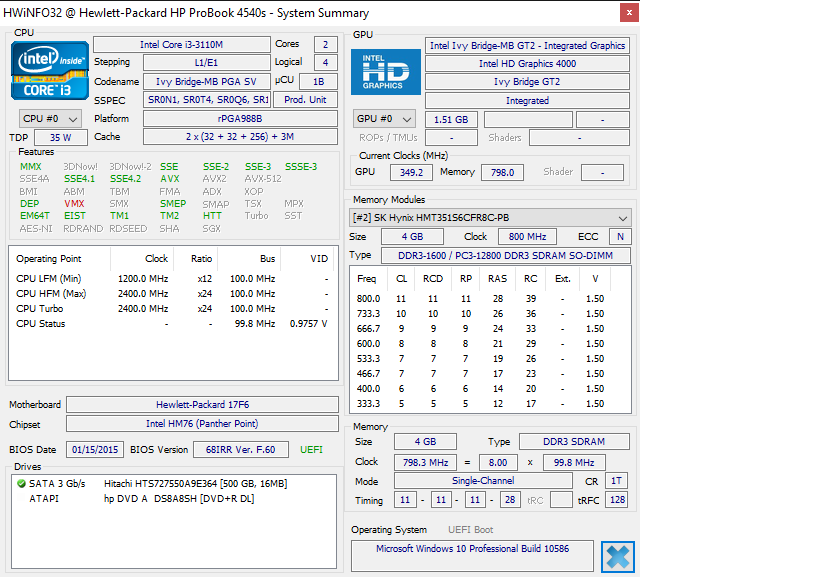Click the Intel Core i3-3110M name field
The height and width of the screenshot is (577, 819).
[182, 44]
